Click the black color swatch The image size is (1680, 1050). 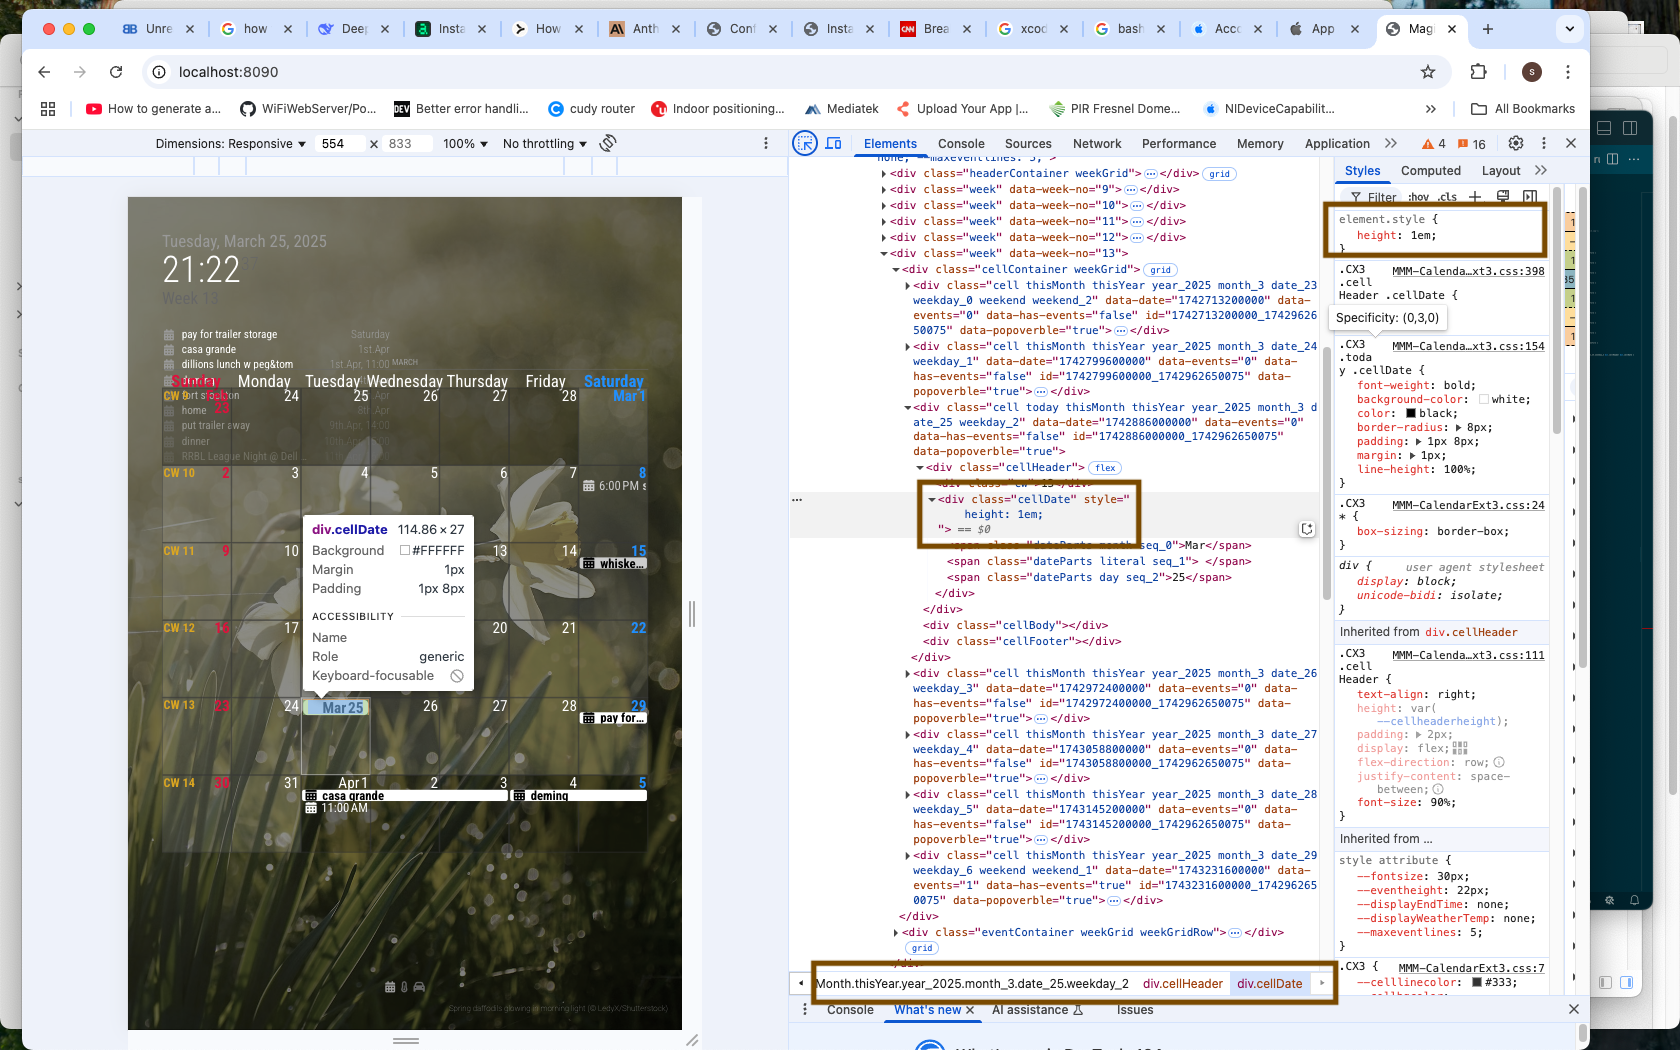click(x=1411, y=413)
